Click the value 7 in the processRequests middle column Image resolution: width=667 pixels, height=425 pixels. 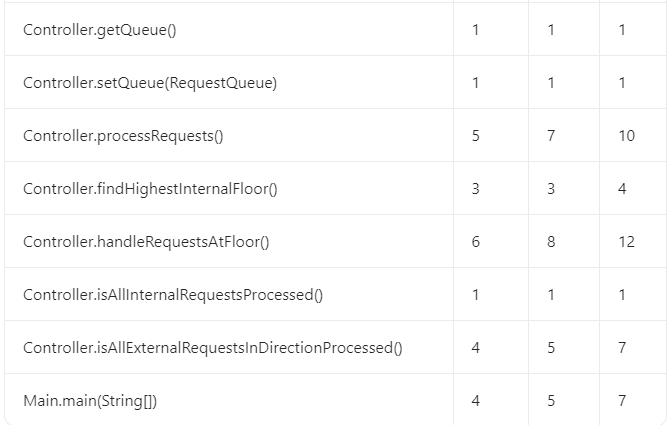point(551,136)
